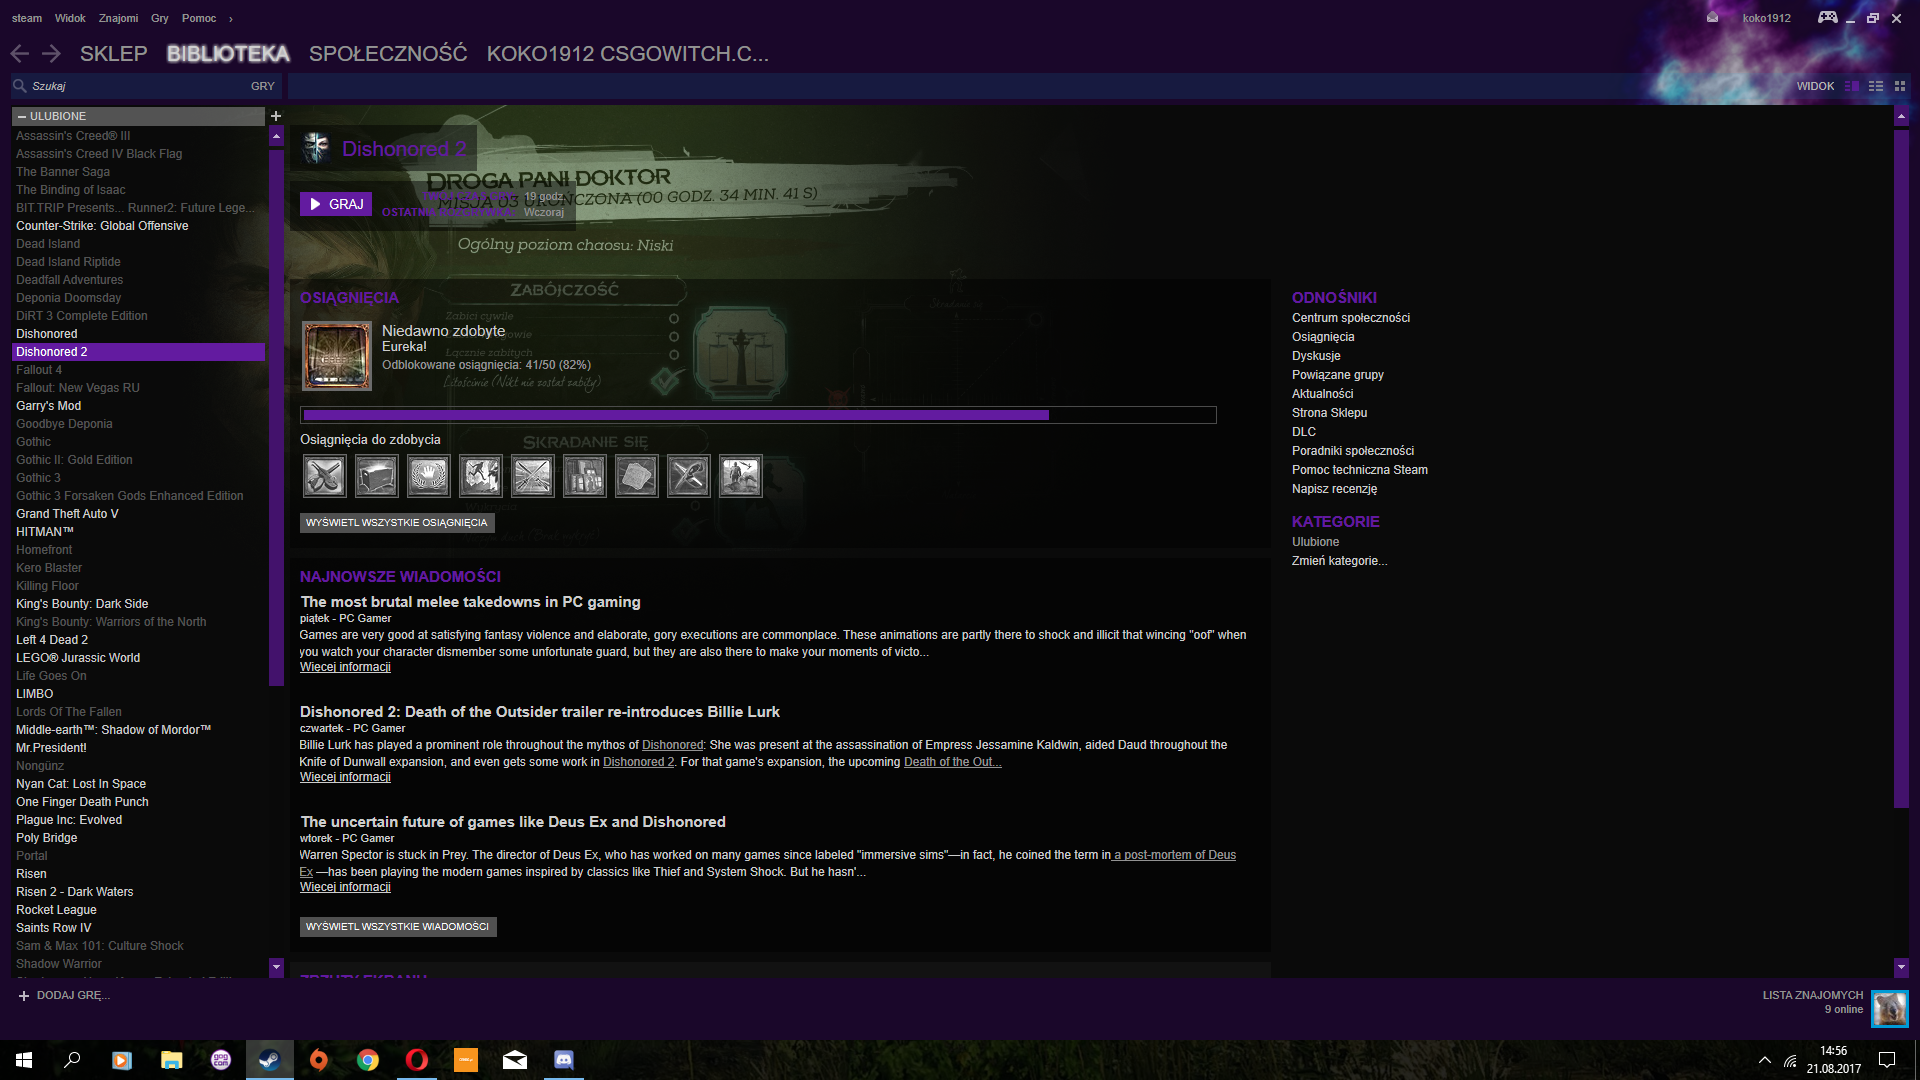View locked standing figure achievement icon

point(740,476)
